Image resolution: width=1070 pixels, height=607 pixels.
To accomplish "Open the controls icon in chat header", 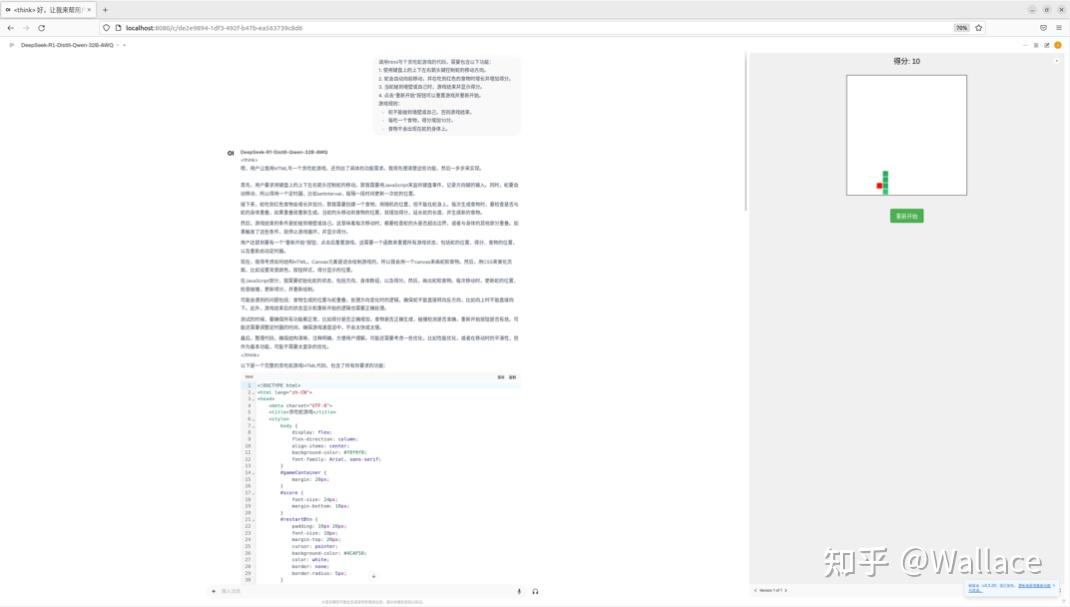I will pyautogui.click(x=1036, y=45).
